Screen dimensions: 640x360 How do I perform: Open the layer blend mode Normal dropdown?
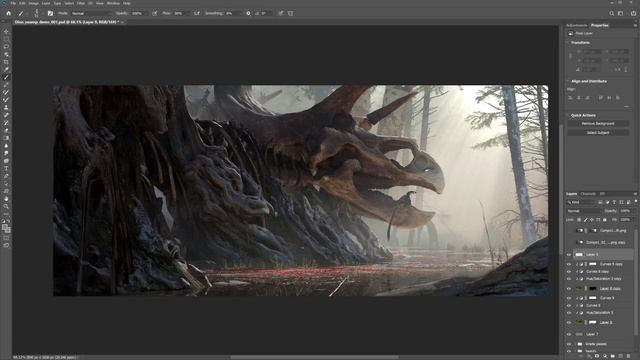point(584,211)
